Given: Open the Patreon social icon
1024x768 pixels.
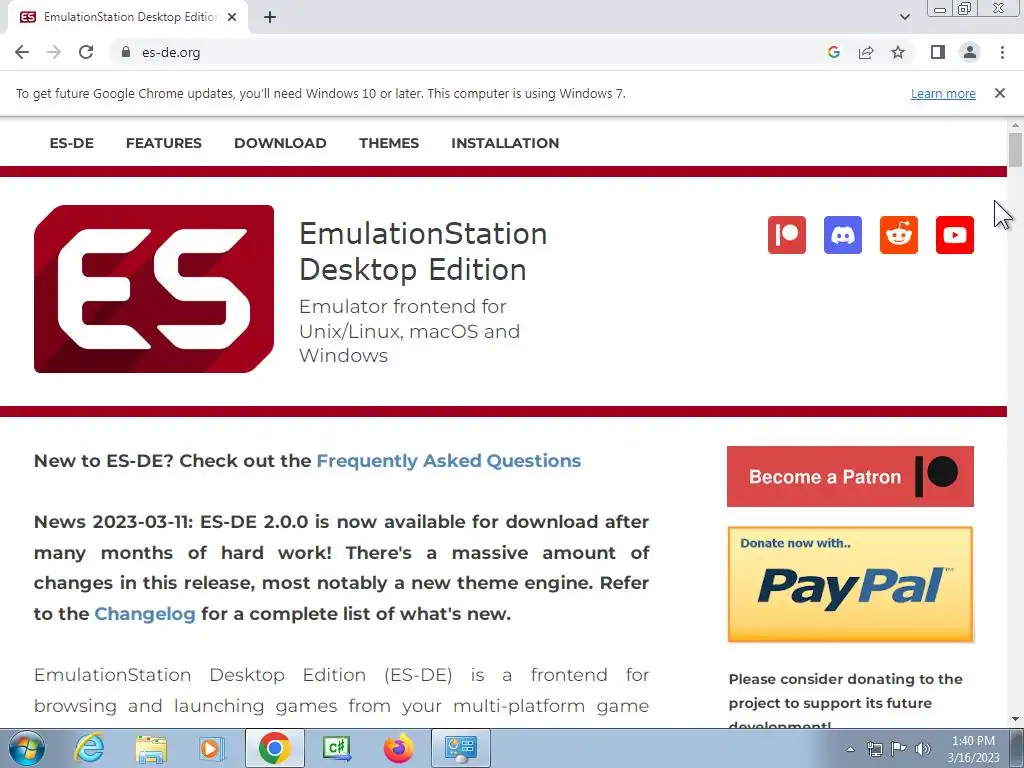Looking at the screenshot, I should click(786, 235).
